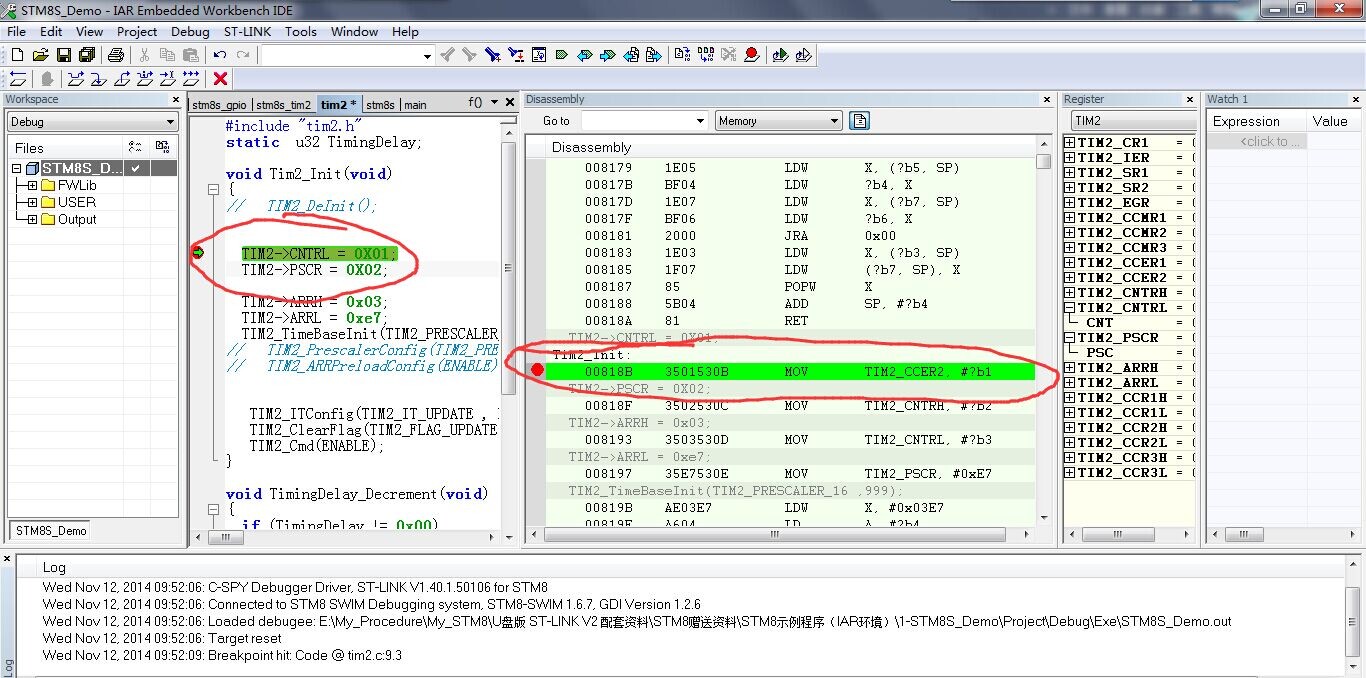1366x678 pixels.
Task: Click the Compile file toolbar icon
Action: pyautogui.click(x=682, y=55)
